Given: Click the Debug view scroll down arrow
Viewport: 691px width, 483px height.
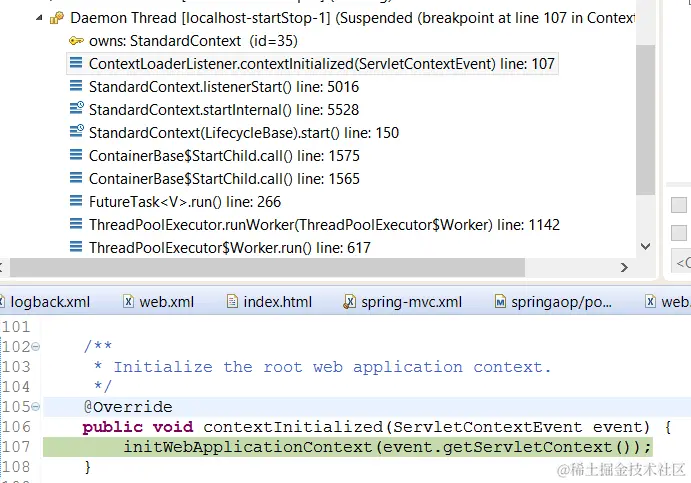Looking at the screenshot, I should pyautogui.click(x=646, y=246).
